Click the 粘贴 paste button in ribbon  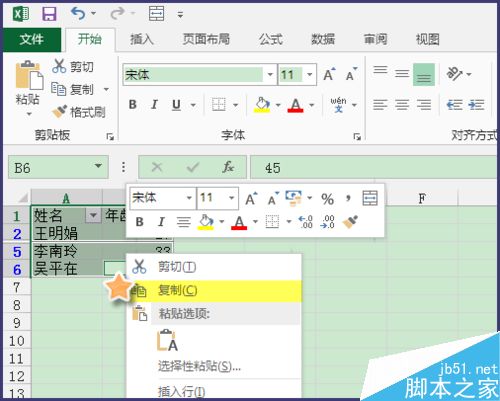(x=28, y=87)
